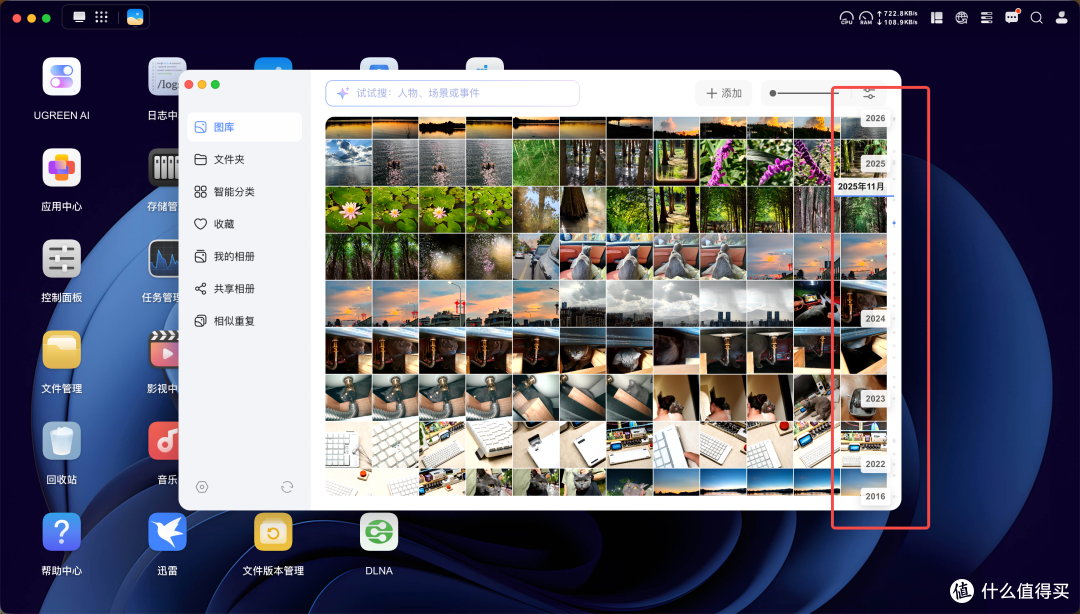View RAM usage indicator in top bar
The image size is (1080, 614).
pyautogui.click(x=866, y=18)
